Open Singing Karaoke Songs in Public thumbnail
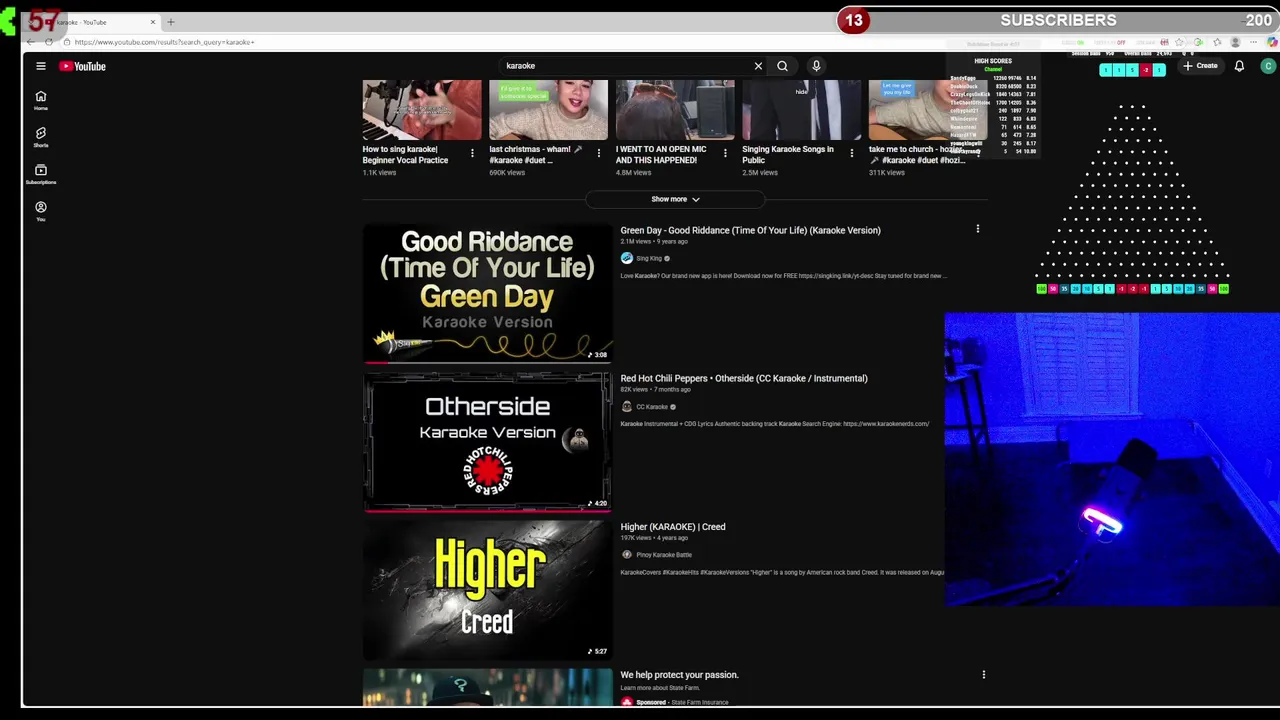This screenshot has height=720, width=1280. [x=801, y=110]
